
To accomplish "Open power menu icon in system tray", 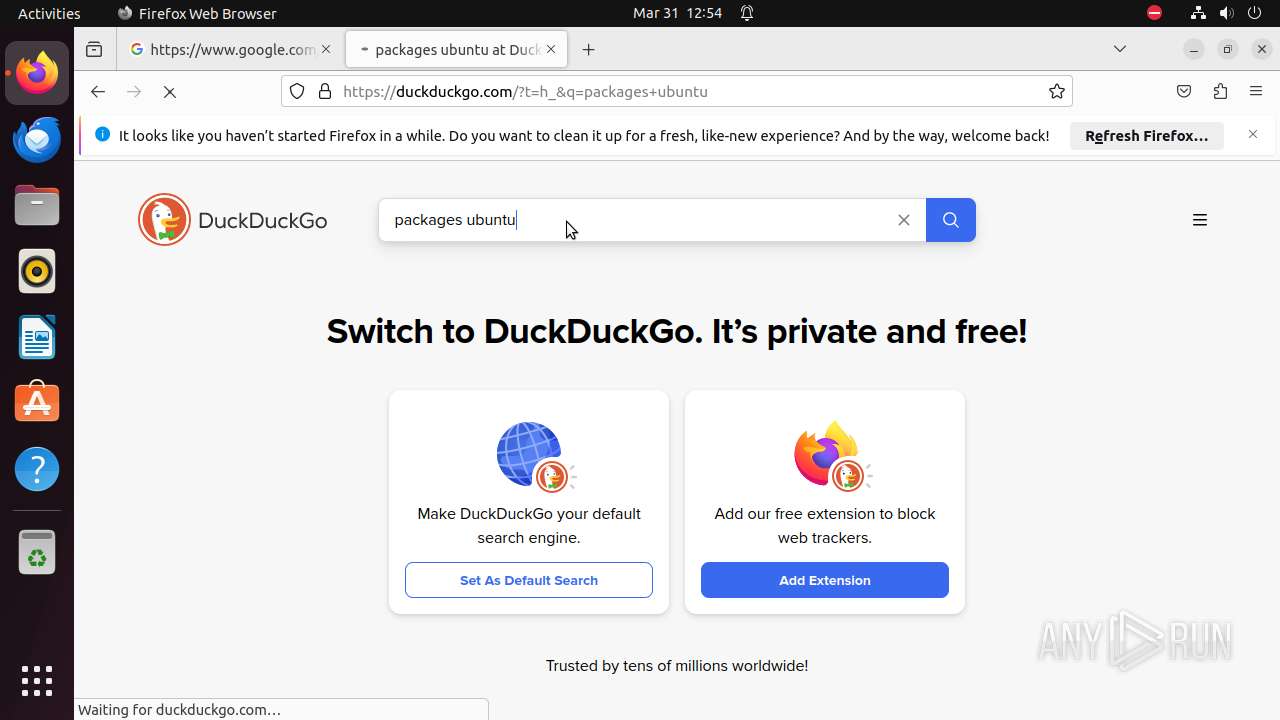I will [x=1254, y=13].
